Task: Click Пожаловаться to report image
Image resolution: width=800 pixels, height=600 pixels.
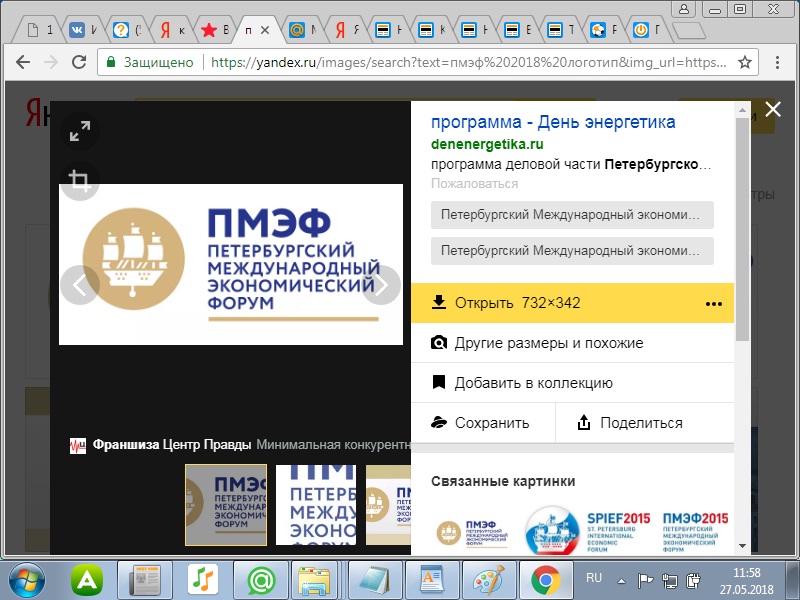Action: coord(474,184)
